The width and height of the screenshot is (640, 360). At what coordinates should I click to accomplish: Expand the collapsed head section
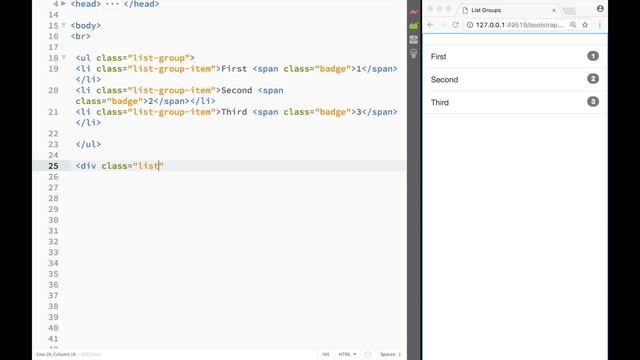[x=63, y=4]
